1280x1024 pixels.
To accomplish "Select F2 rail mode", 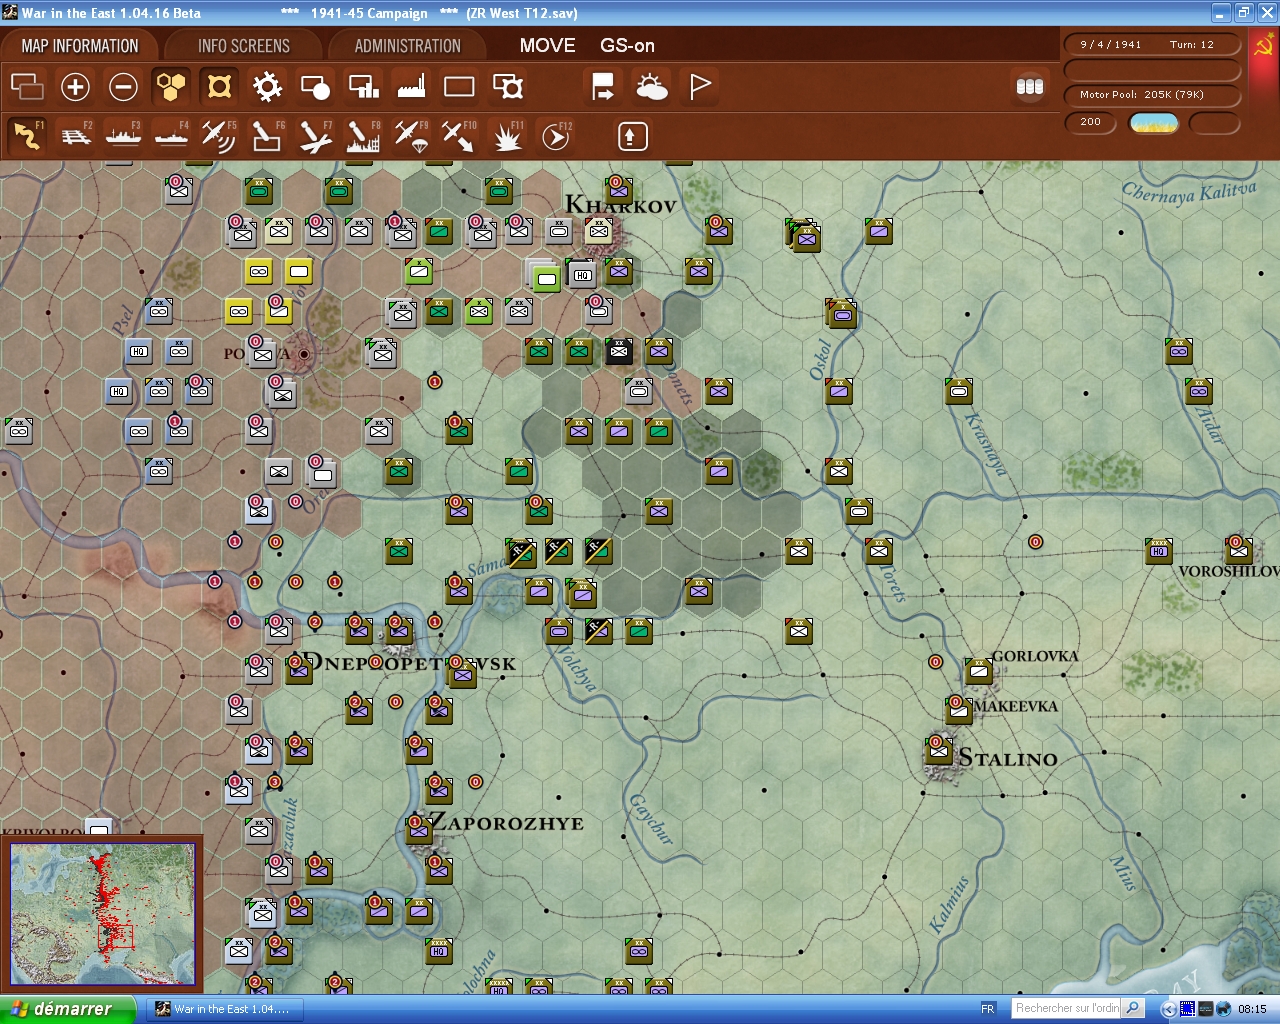I will pyautogui.click(x=75, y=135).
